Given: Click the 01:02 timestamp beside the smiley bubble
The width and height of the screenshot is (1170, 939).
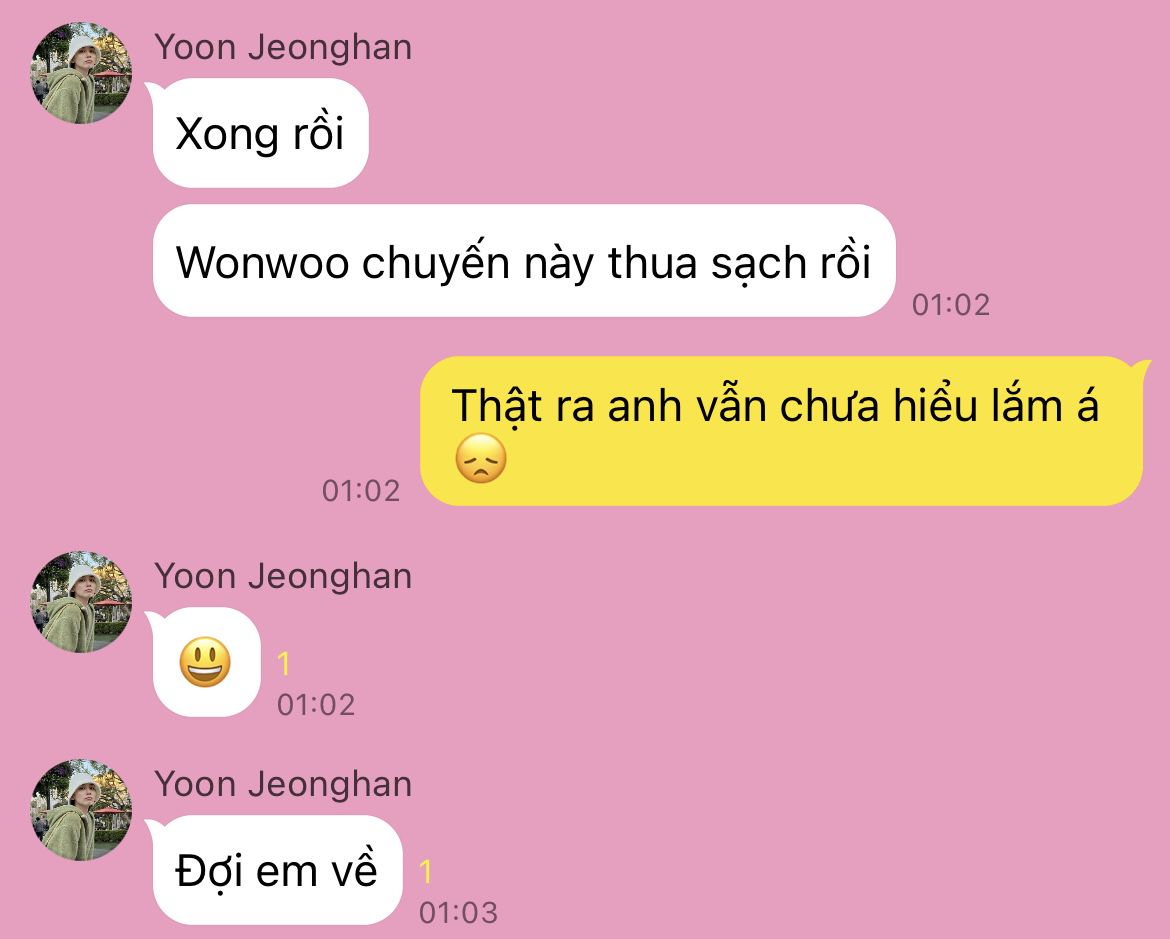Looking at the screenshot, I should pos(316,705).
